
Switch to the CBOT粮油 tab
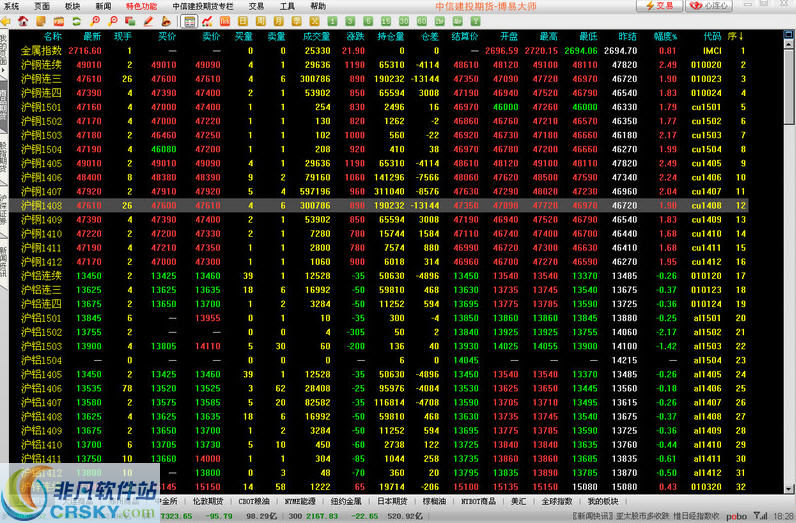254,501
